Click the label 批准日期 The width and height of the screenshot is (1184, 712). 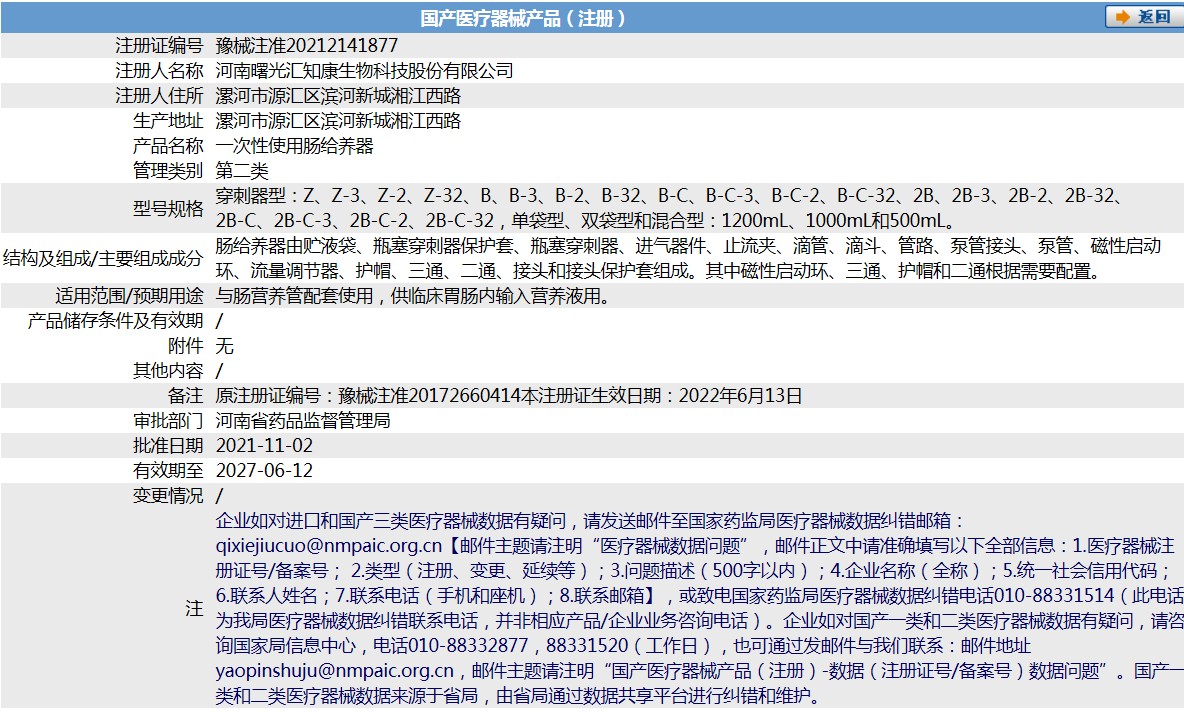168,445
